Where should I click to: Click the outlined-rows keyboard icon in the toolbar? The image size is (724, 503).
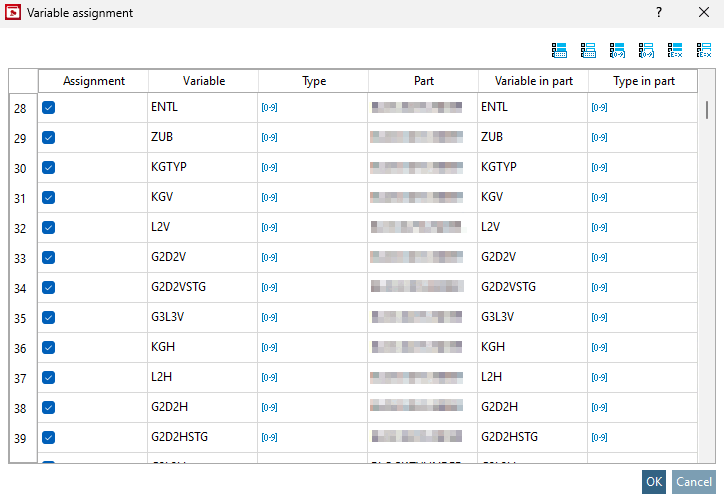click(588, 49)
